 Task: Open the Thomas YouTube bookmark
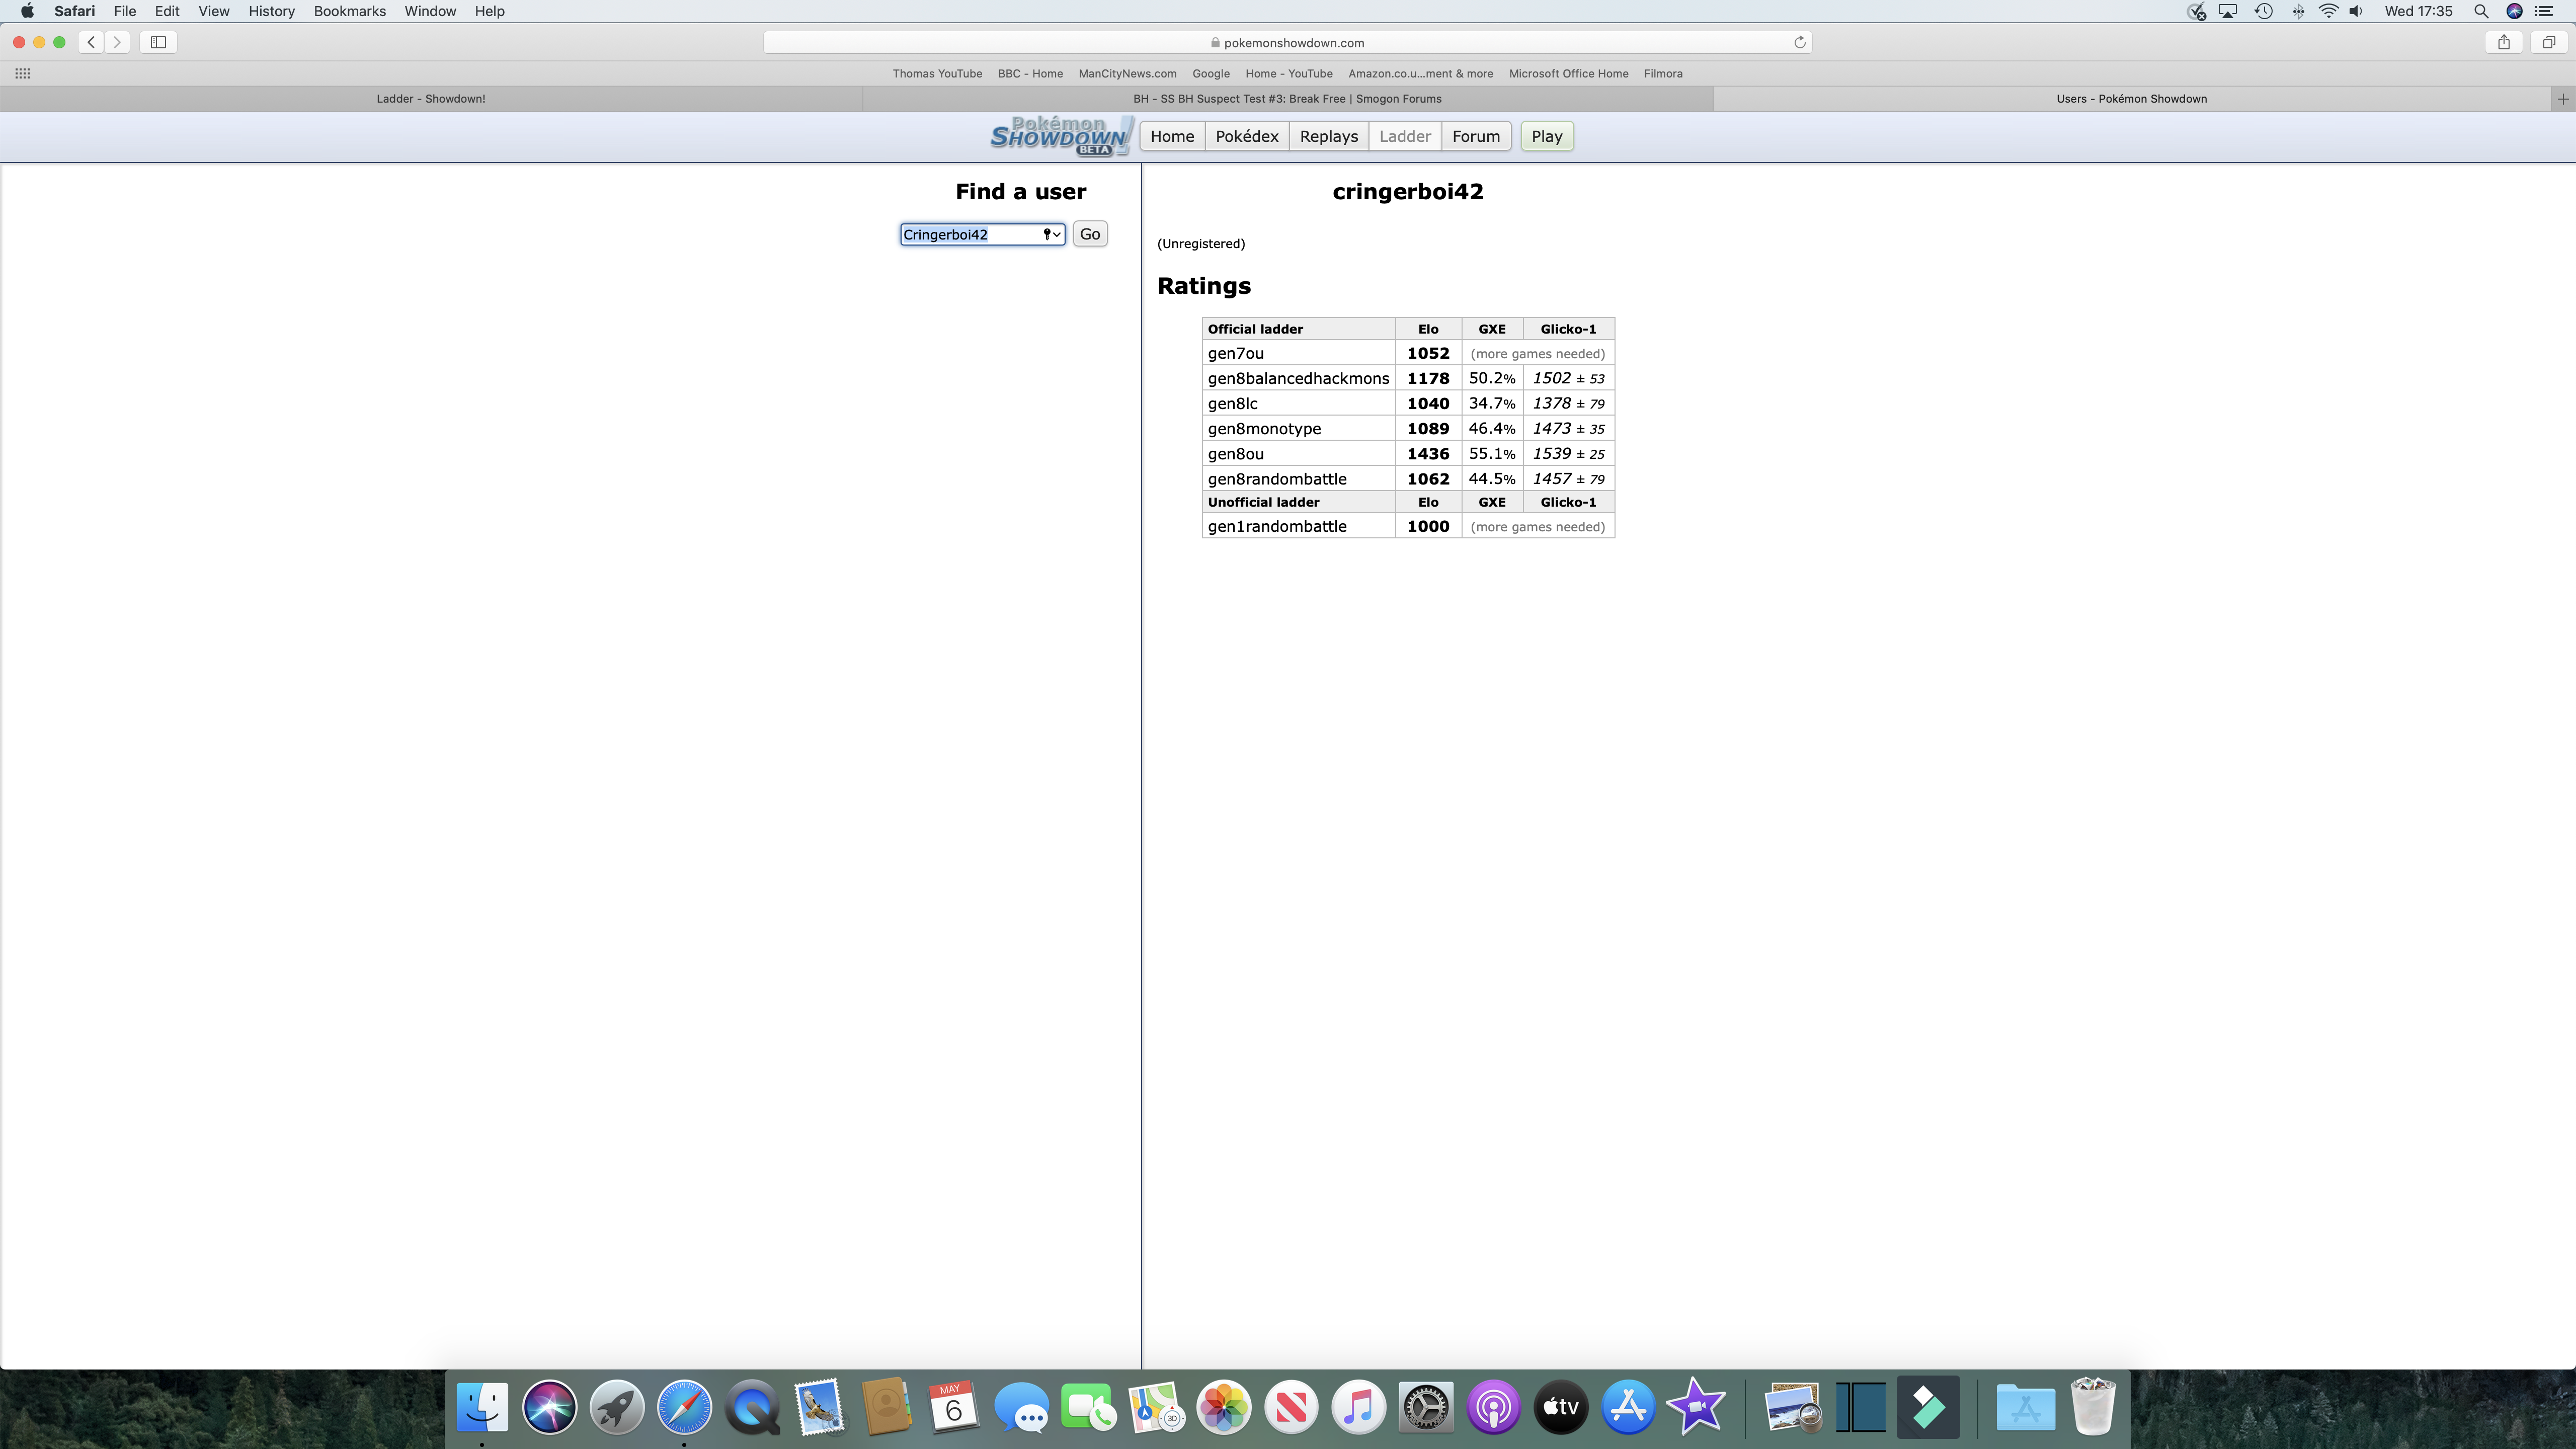937,73
